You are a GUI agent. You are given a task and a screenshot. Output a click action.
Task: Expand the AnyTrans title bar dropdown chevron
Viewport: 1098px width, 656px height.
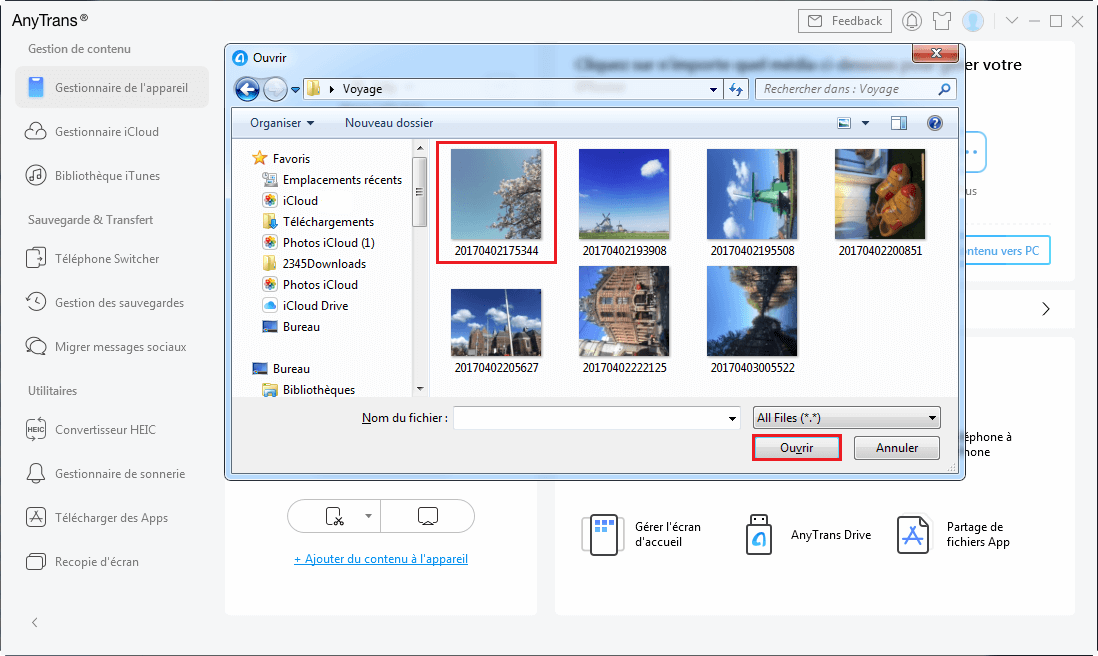pos(1012,21)
